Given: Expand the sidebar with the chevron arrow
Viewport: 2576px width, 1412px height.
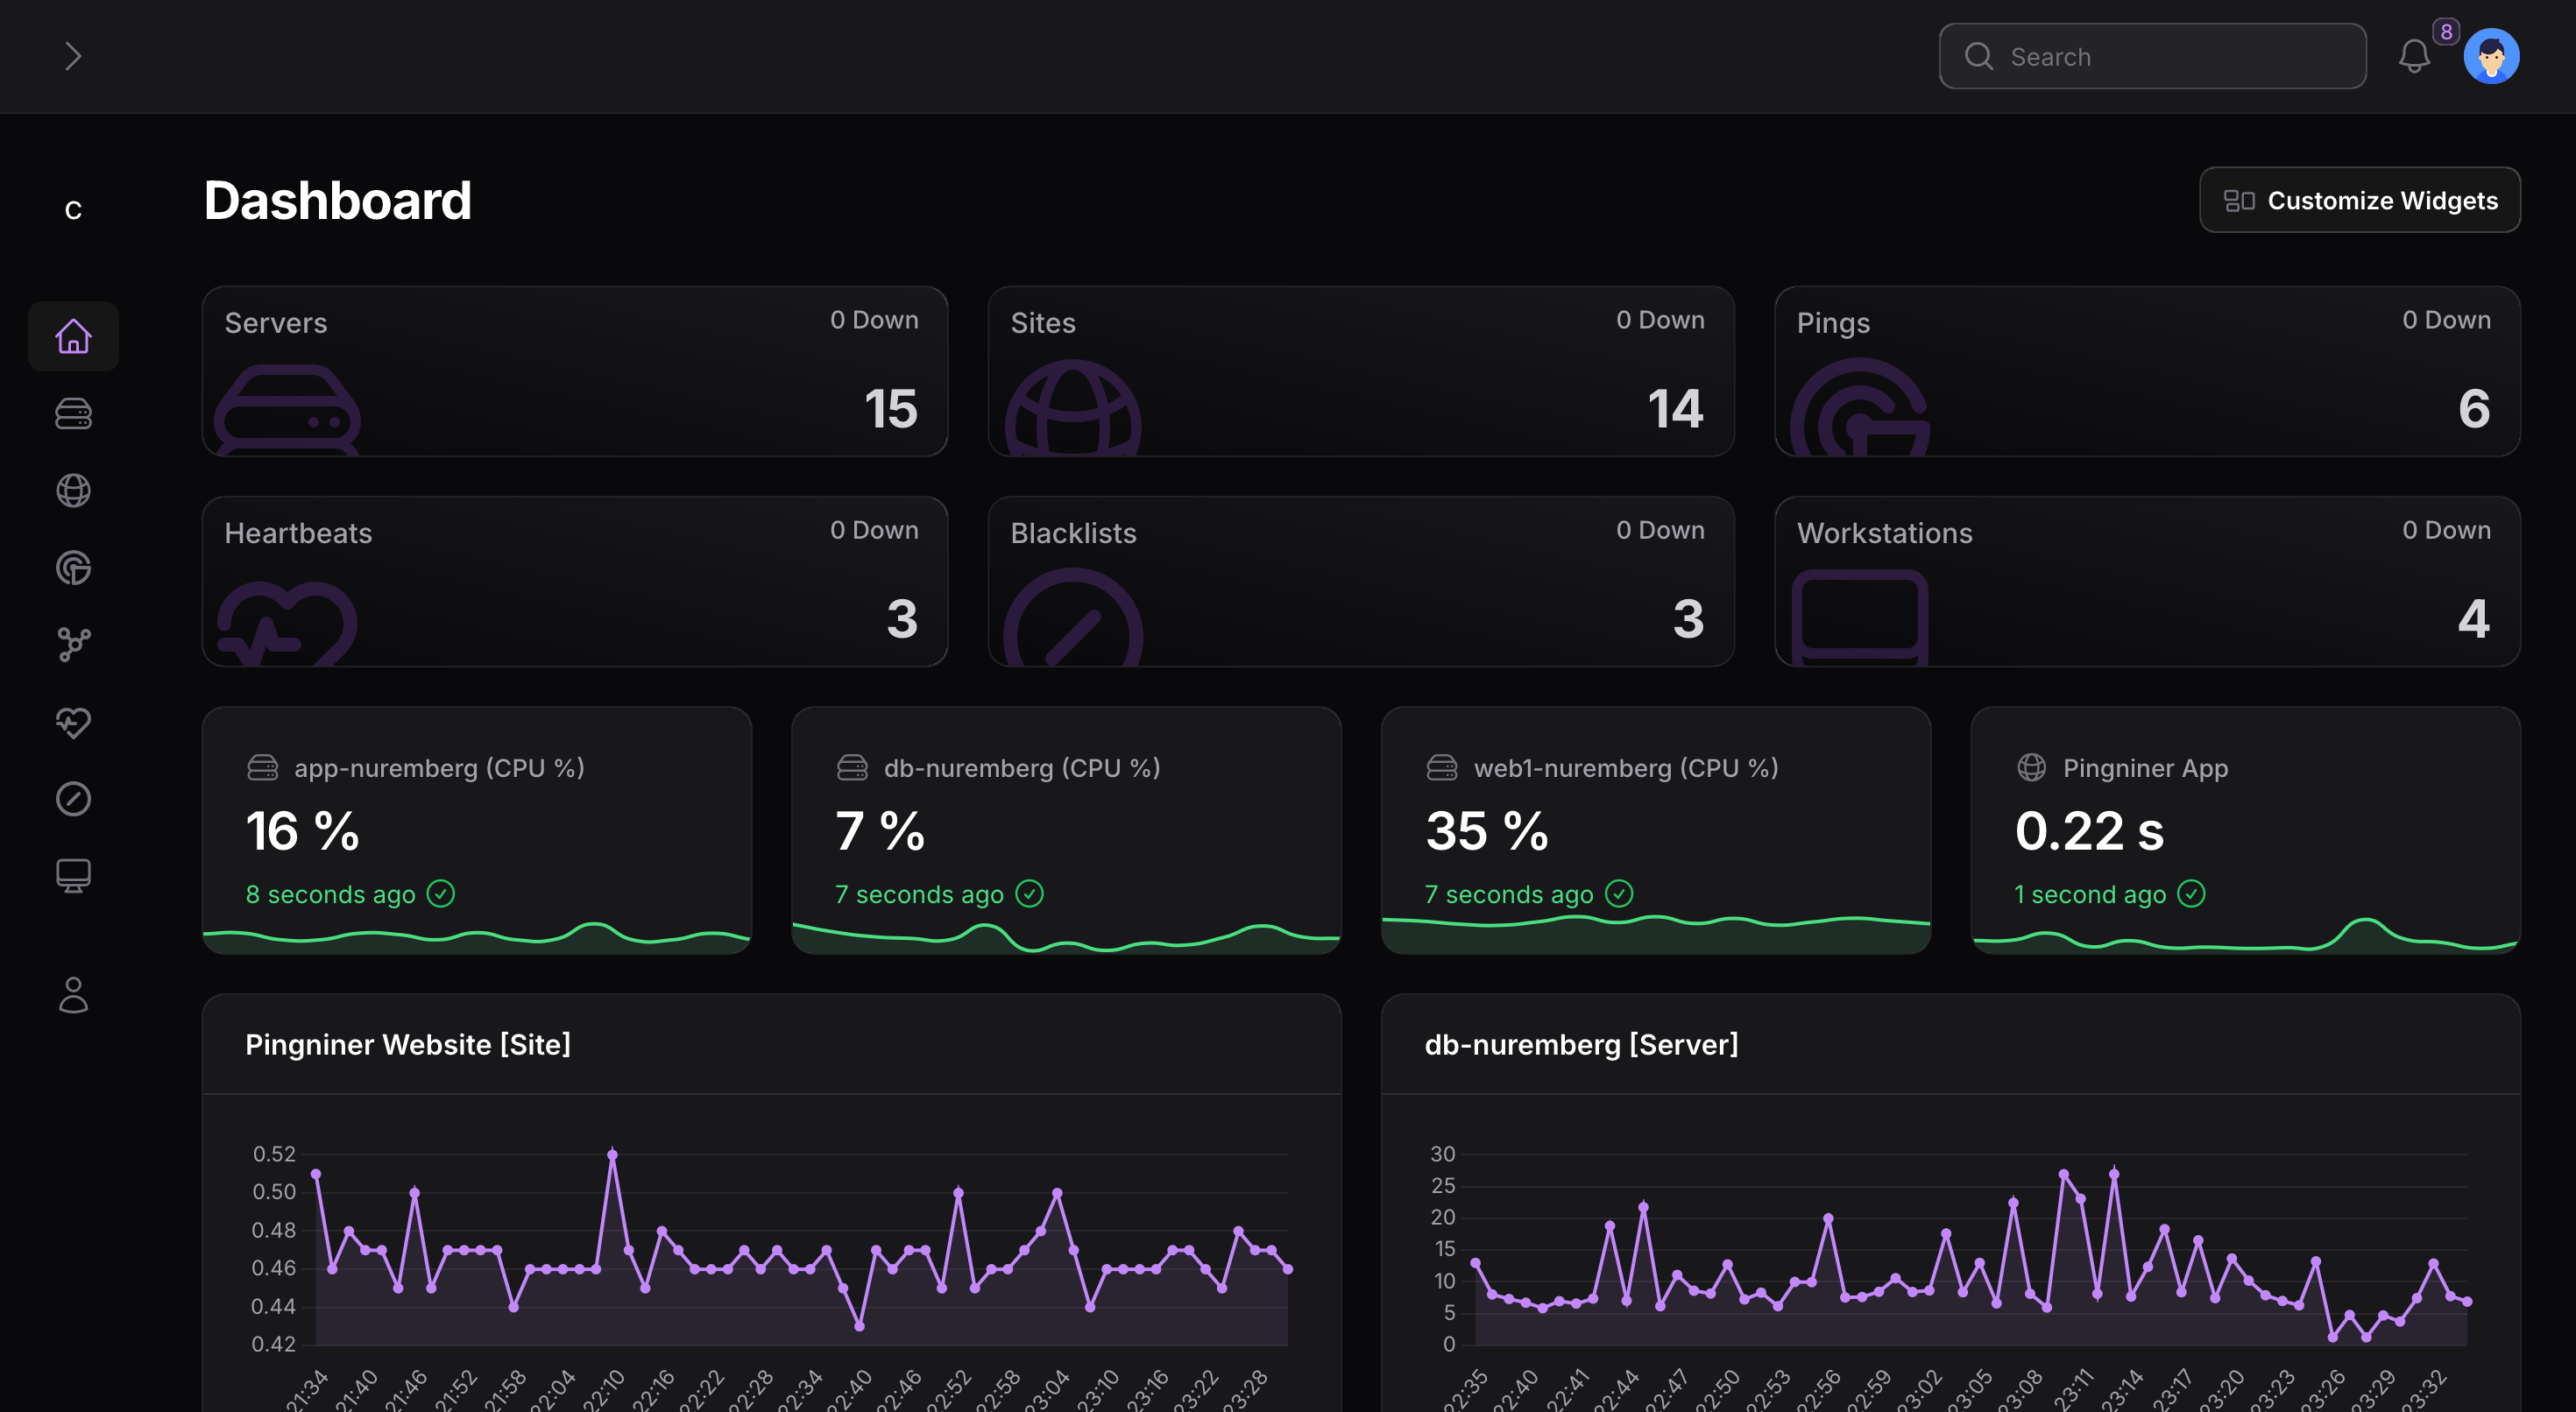Looking at the screenshot, I should 72,56.
